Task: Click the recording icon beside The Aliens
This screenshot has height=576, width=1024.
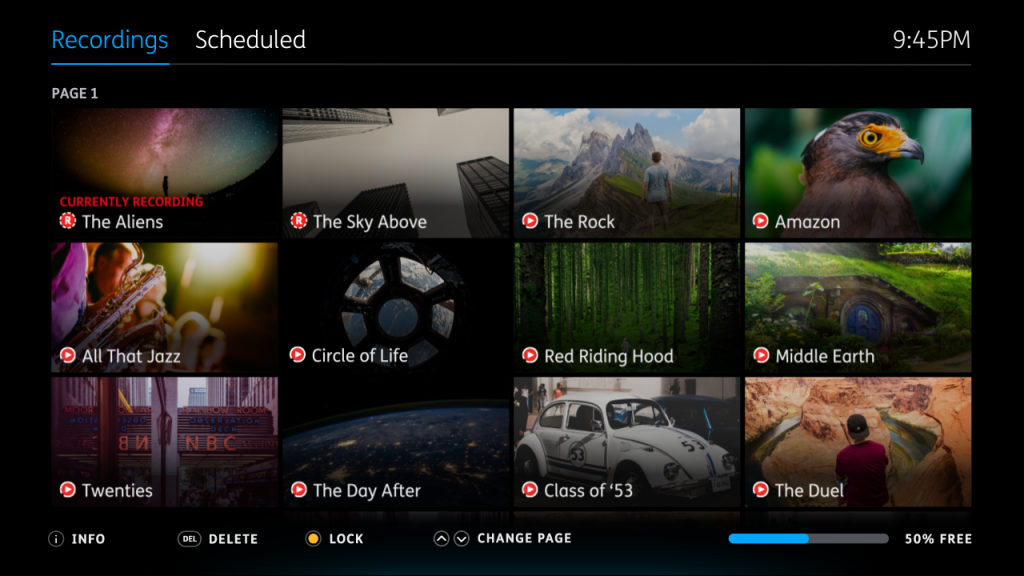Action: 68,221
